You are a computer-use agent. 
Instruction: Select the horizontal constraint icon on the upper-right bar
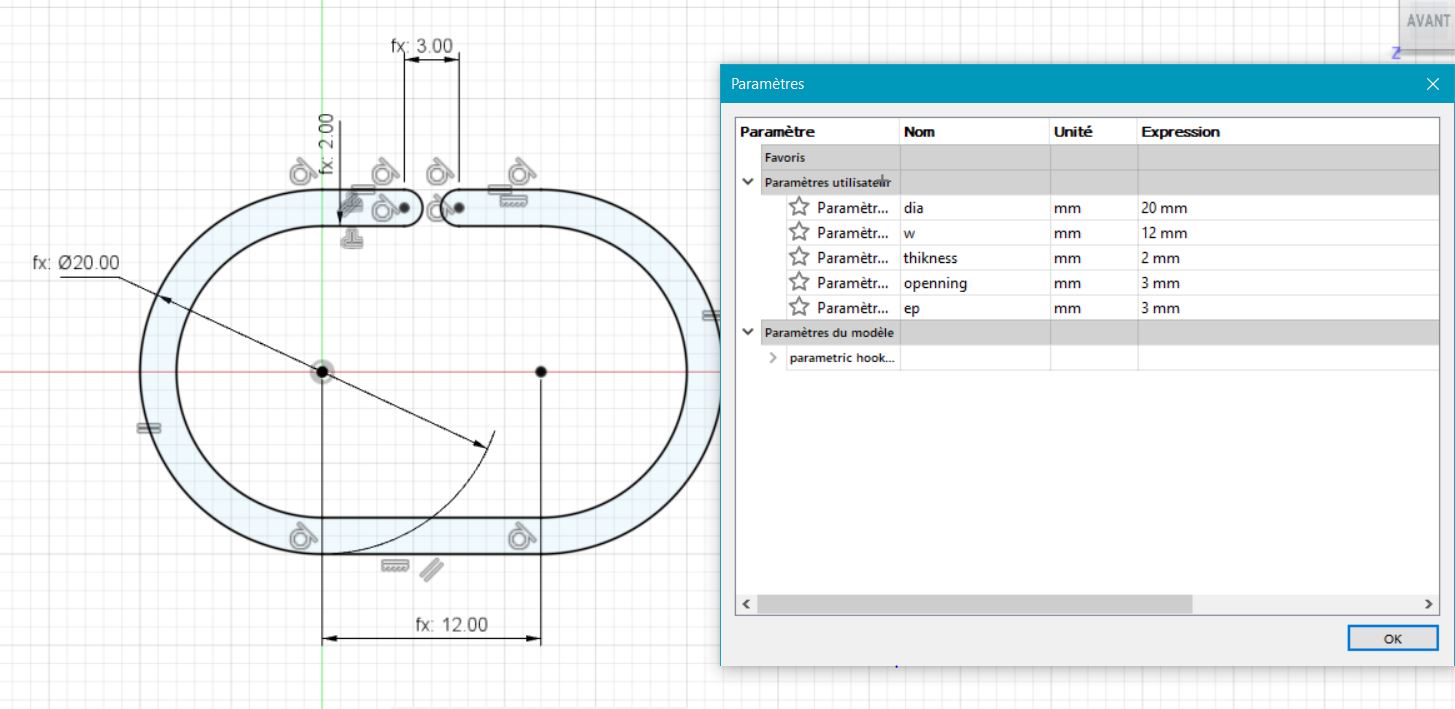coord(499,188)
